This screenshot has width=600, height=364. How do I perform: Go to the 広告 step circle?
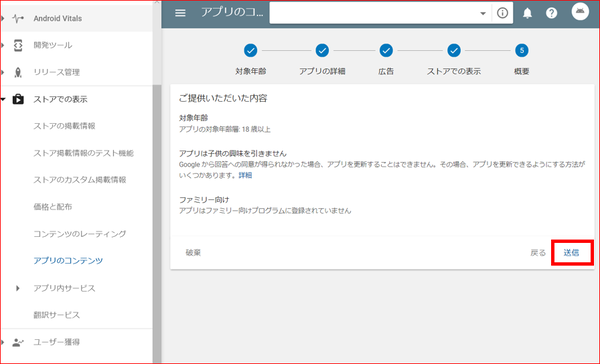pyautogui.click(x=386, y=50)
